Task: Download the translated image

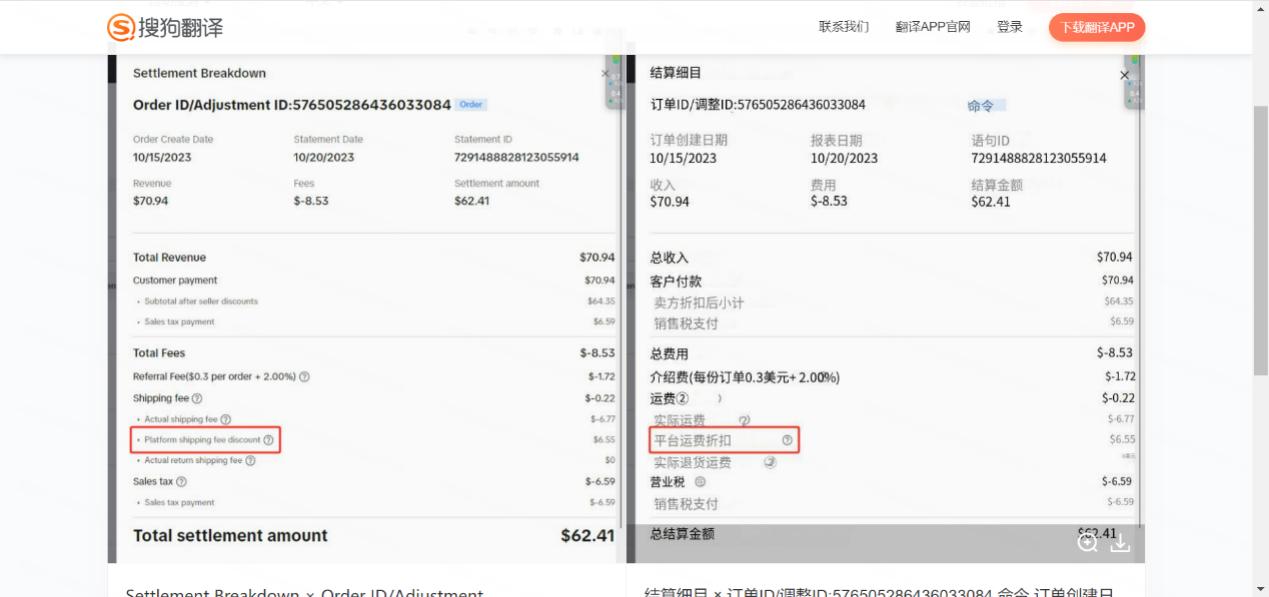Action: [1120, 542]
